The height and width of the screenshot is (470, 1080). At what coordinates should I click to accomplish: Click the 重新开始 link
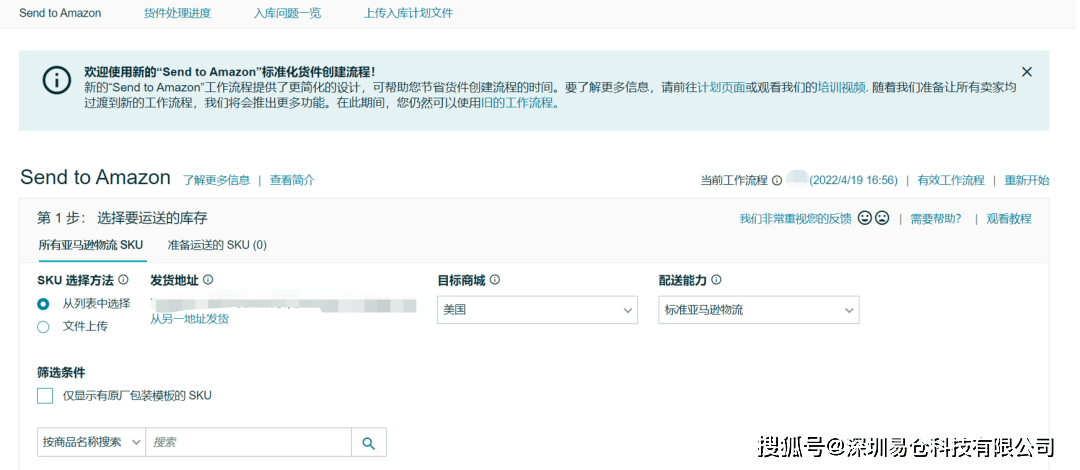(x=1027, y=181)
